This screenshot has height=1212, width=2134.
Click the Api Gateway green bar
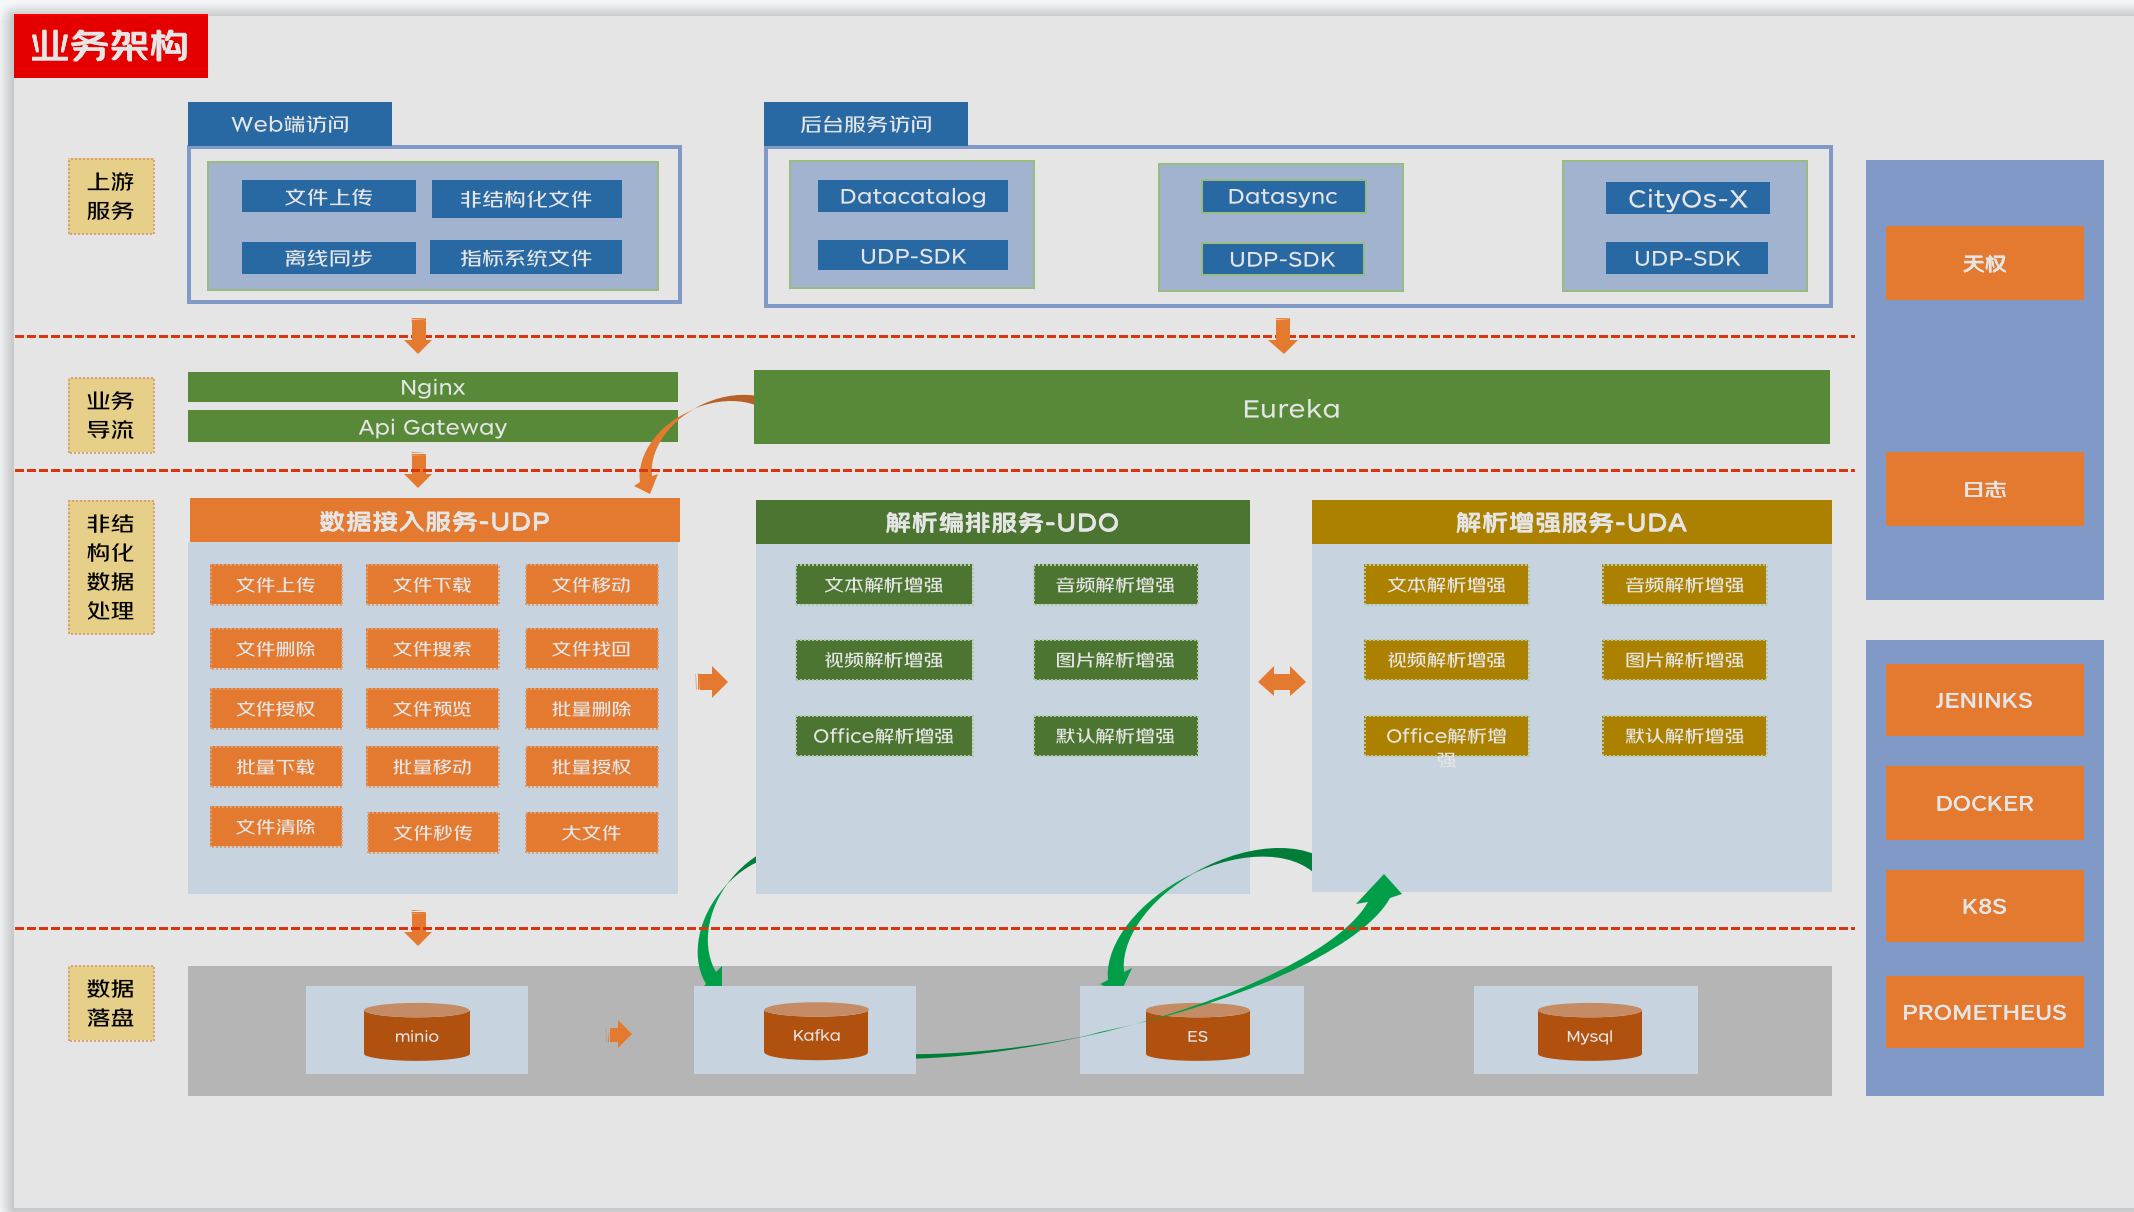coord(433,426)
